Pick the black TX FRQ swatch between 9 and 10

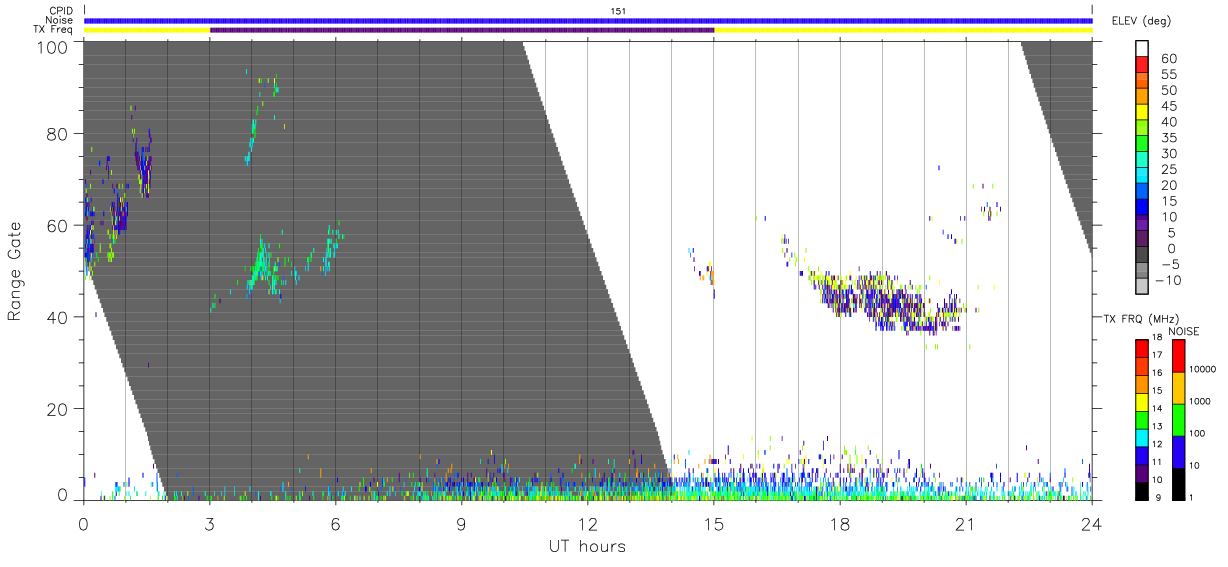point(1142,491)
